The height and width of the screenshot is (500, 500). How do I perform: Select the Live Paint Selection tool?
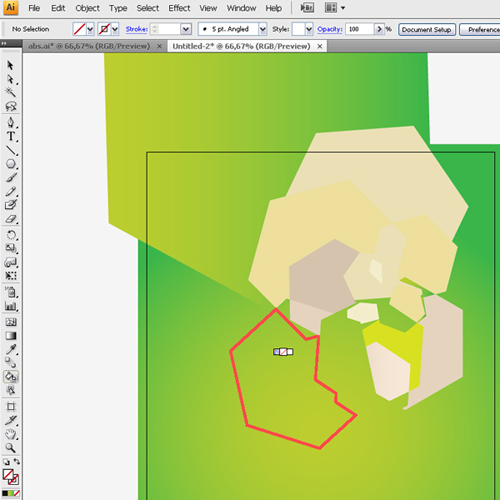tap(11, 390)
